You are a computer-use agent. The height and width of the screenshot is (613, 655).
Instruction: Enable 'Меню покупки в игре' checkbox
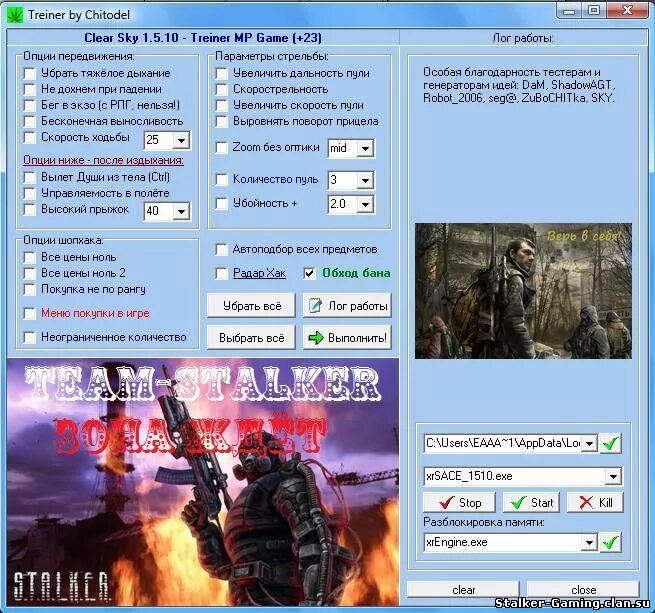pyautogui.click(x=30, y=313)
